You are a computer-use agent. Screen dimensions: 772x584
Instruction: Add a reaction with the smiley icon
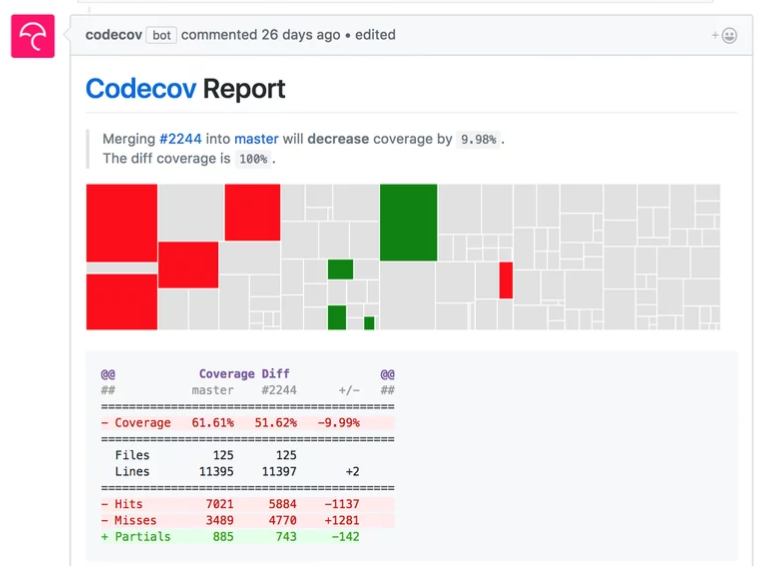pos(724,35)
